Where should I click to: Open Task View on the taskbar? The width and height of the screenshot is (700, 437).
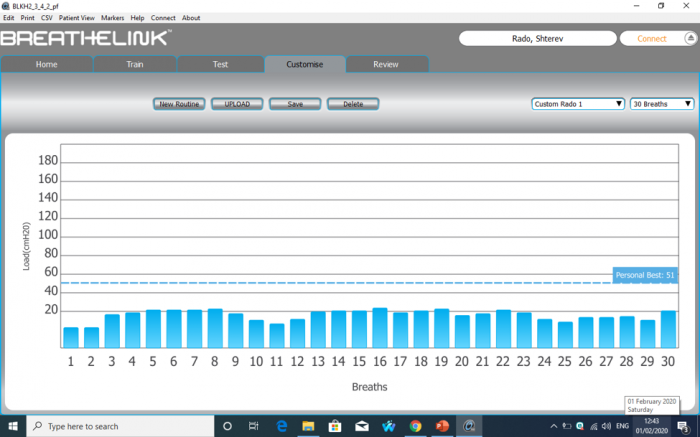point(254,426)
